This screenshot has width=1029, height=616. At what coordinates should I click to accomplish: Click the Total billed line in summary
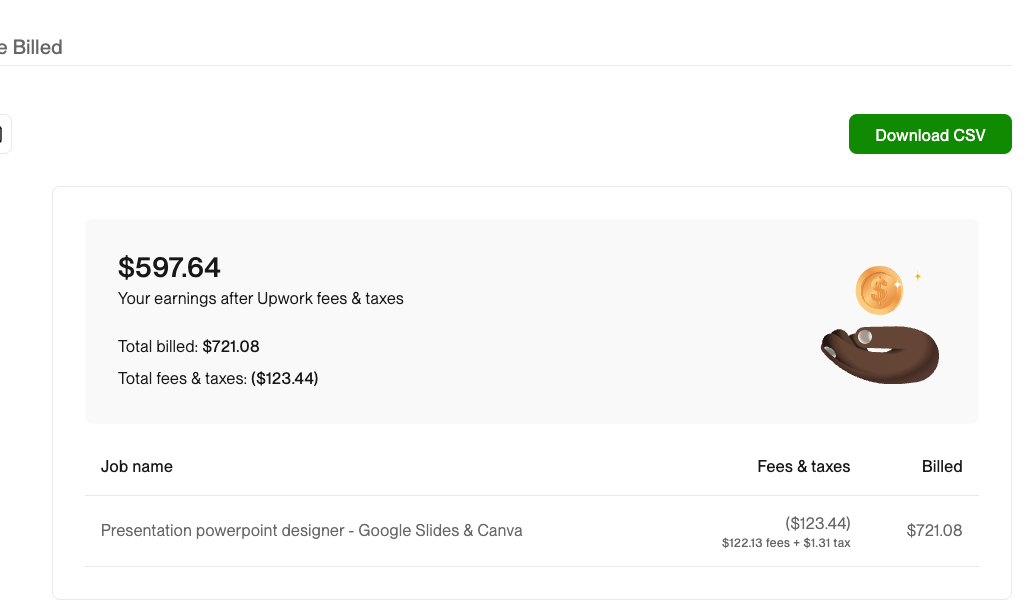189,346
